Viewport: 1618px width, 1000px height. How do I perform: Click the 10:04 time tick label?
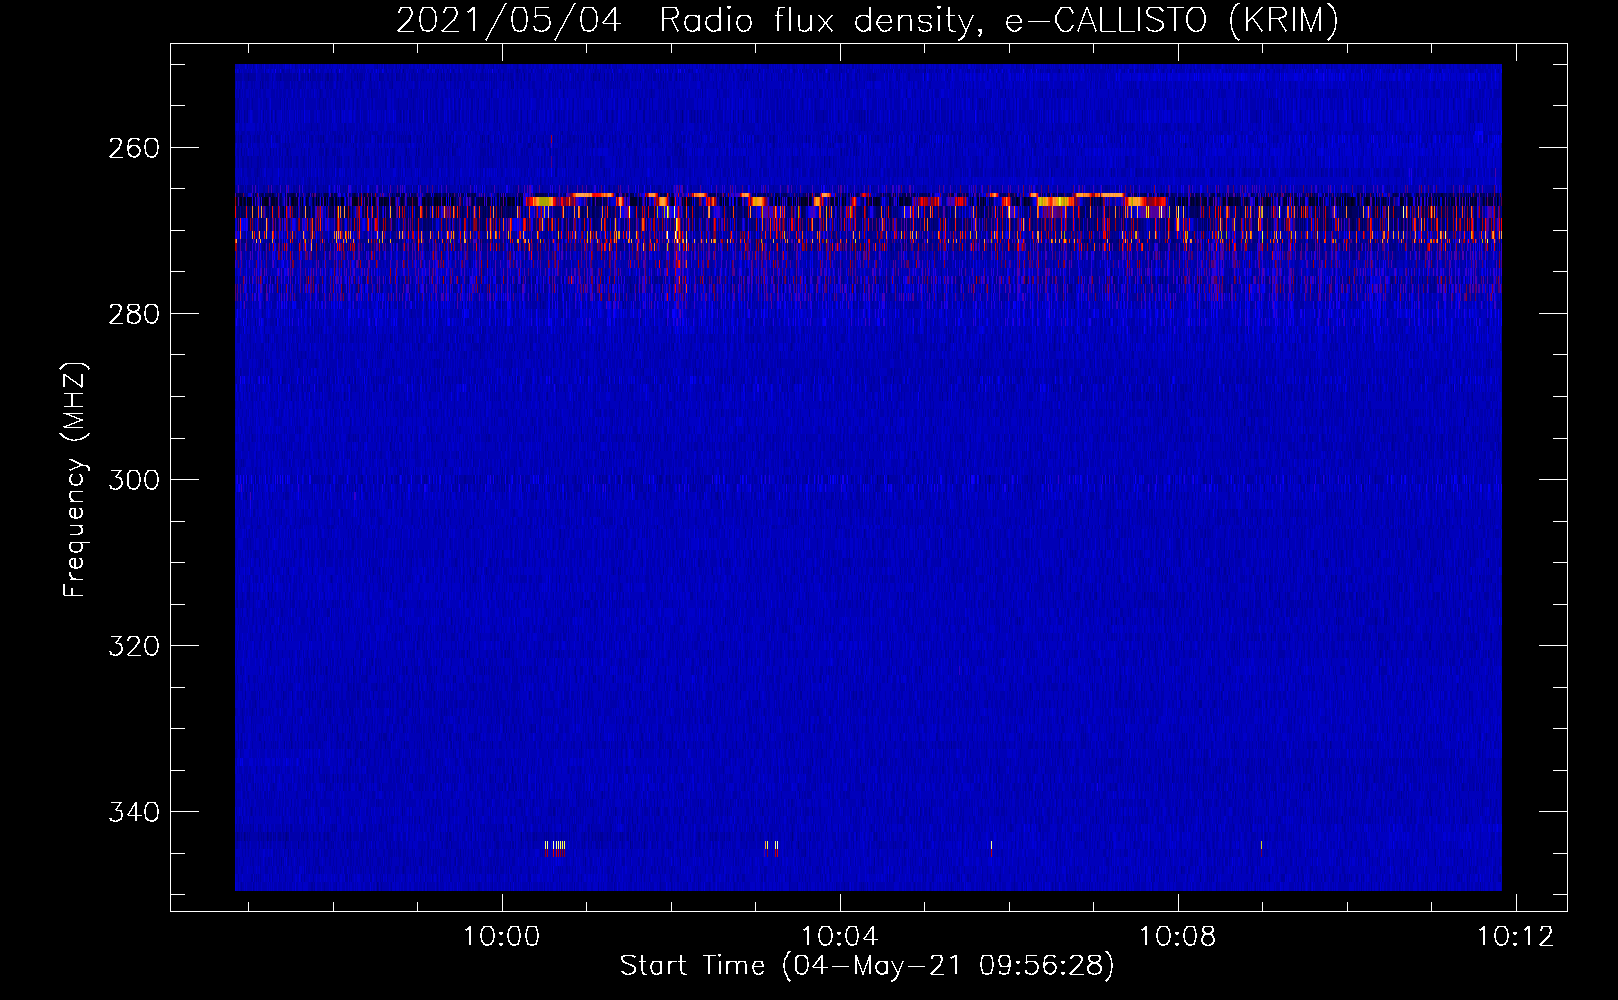click(x=840, y=936)
